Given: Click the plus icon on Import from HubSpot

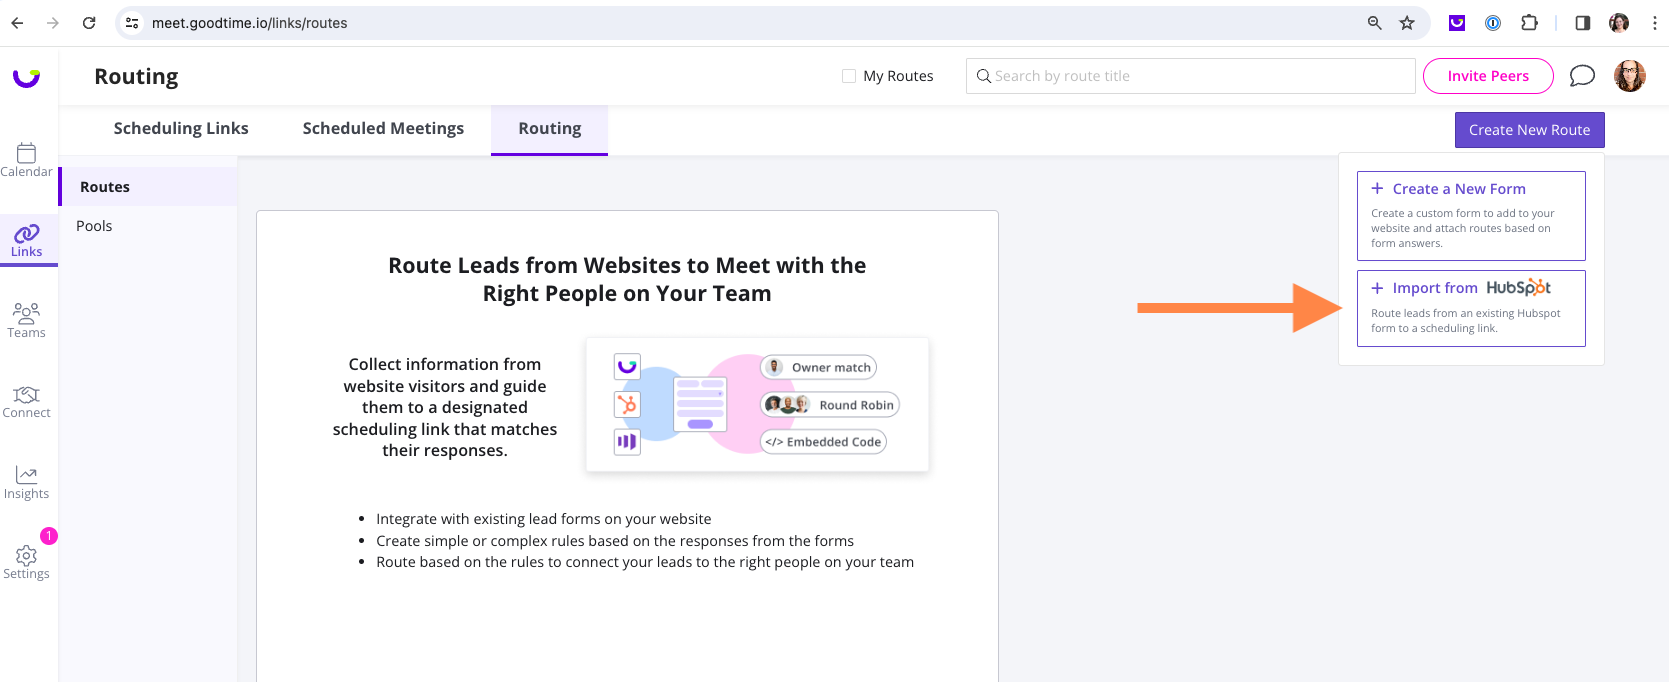Looking at the screenshot, I should (x=1377, y=288).
